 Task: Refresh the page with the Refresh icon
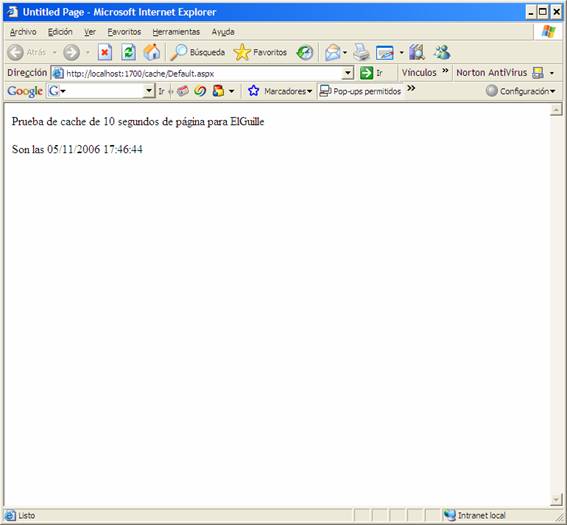128,52
